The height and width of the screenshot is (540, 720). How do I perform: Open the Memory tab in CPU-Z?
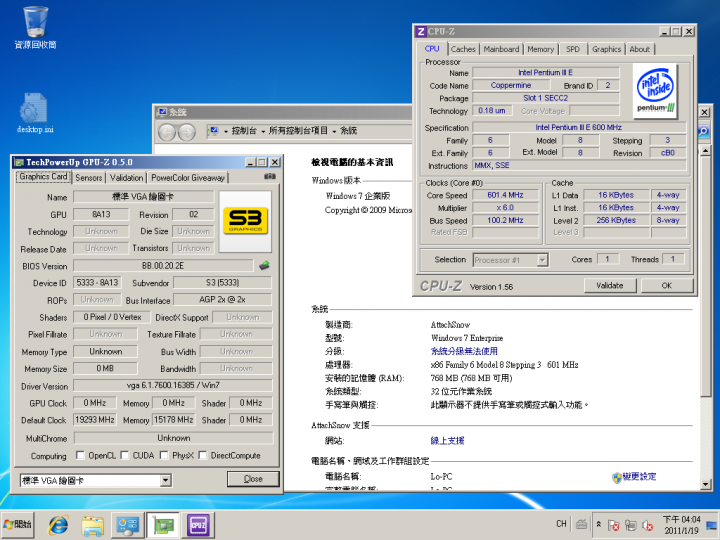coord(540,49)
